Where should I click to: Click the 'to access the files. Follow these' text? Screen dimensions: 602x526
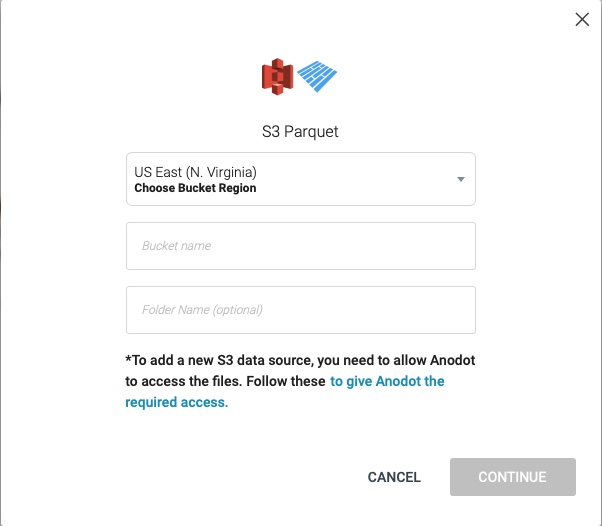pyautogui.click(x=225, y=381)
